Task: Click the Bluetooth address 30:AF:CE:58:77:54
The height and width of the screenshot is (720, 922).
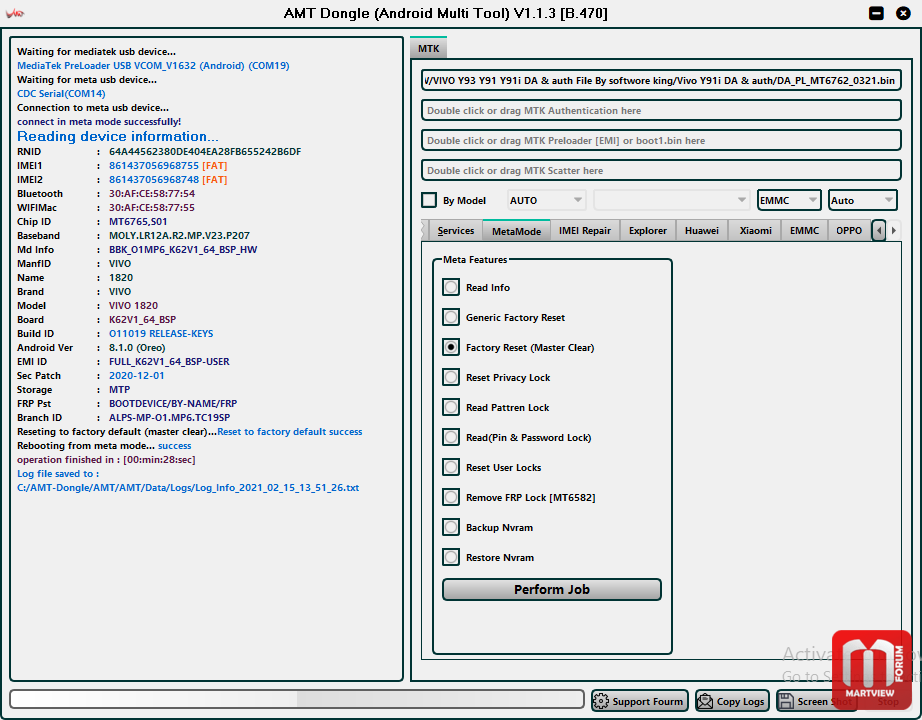Action: 152,194
